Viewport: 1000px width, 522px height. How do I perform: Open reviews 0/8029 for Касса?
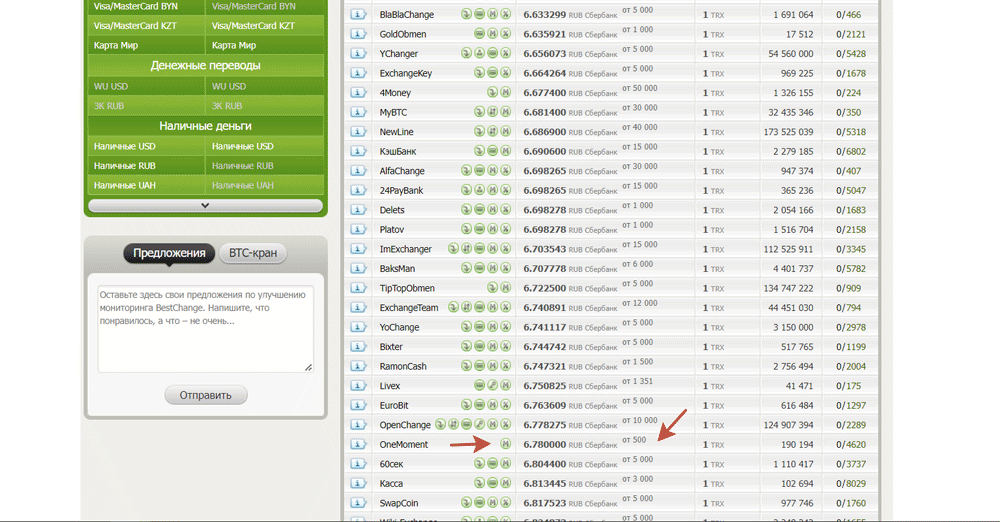[x=851, y=484]
